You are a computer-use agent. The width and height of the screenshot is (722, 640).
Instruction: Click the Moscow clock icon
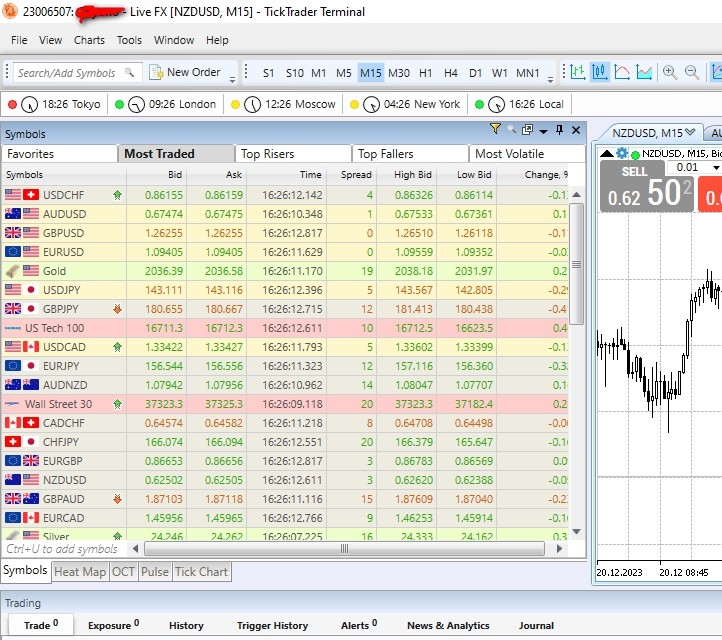[252, 105]
